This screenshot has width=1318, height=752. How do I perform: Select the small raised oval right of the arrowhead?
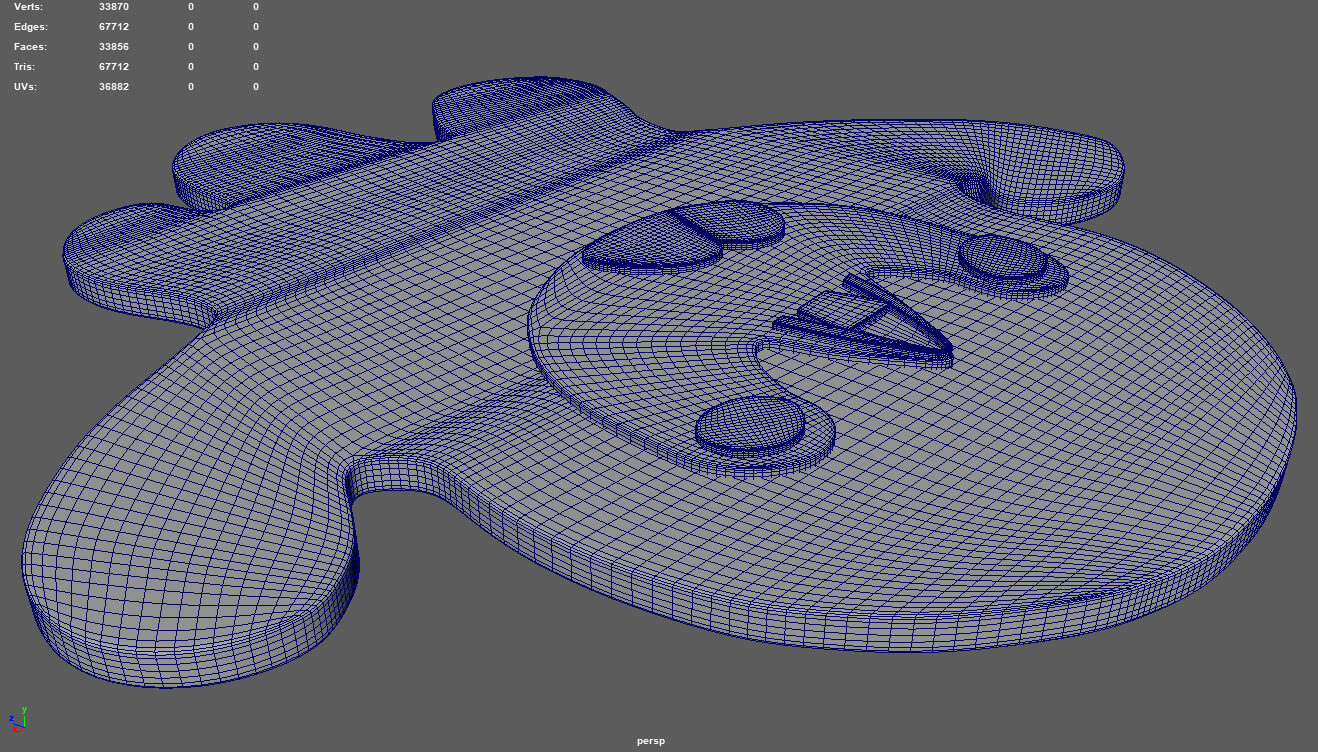pyautogui.click(x=1005, y=258)
